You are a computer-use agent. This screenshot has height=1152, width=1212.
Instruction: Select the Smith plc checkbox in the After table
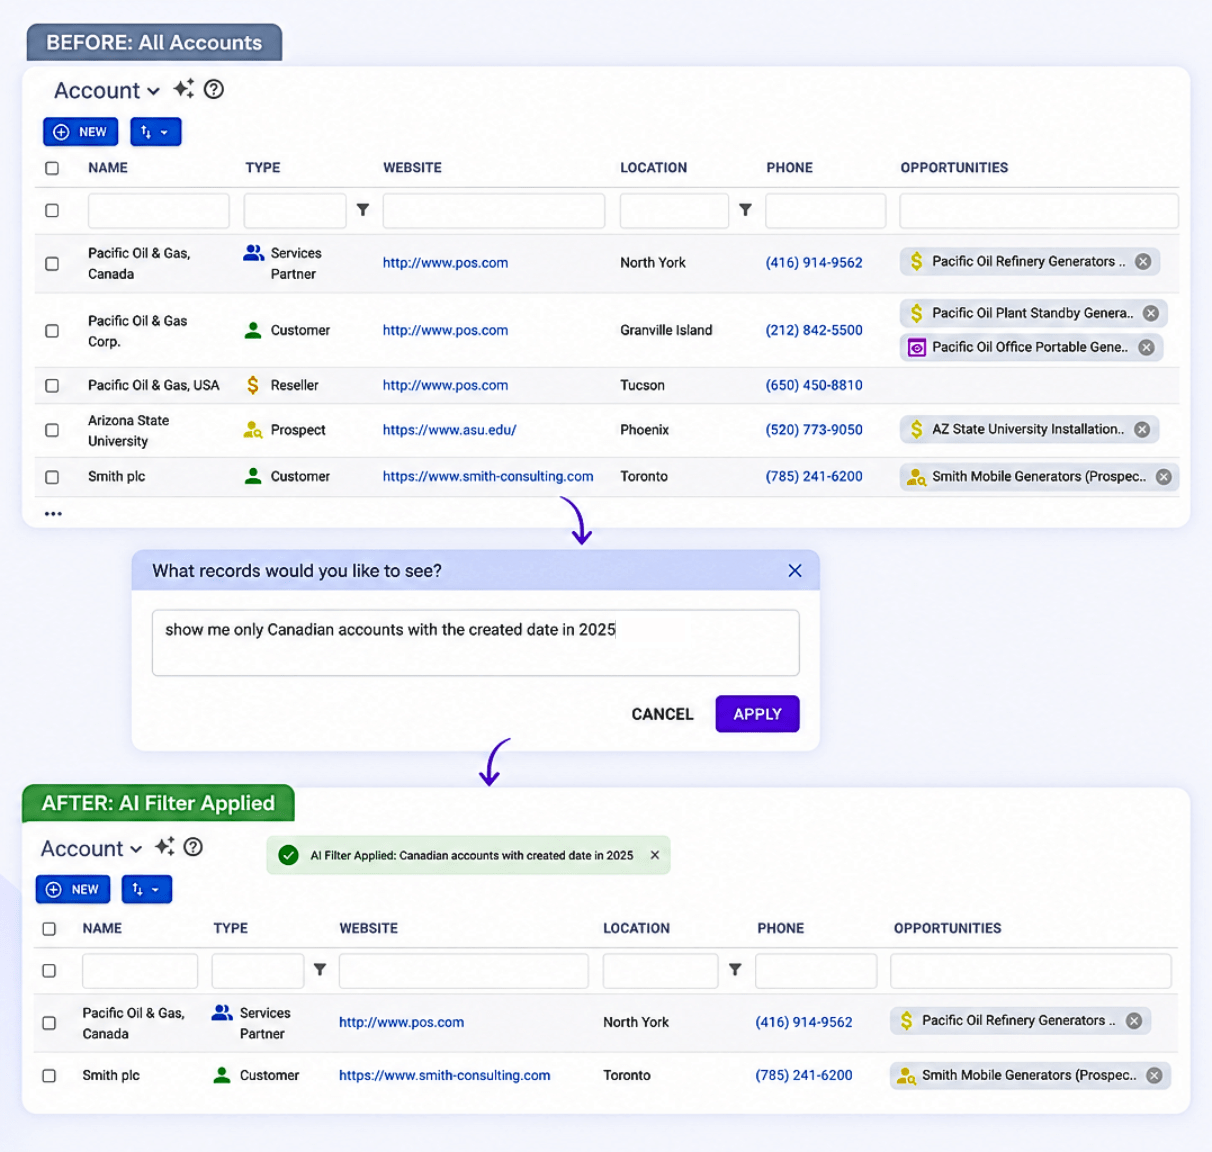click(49, 1076)
